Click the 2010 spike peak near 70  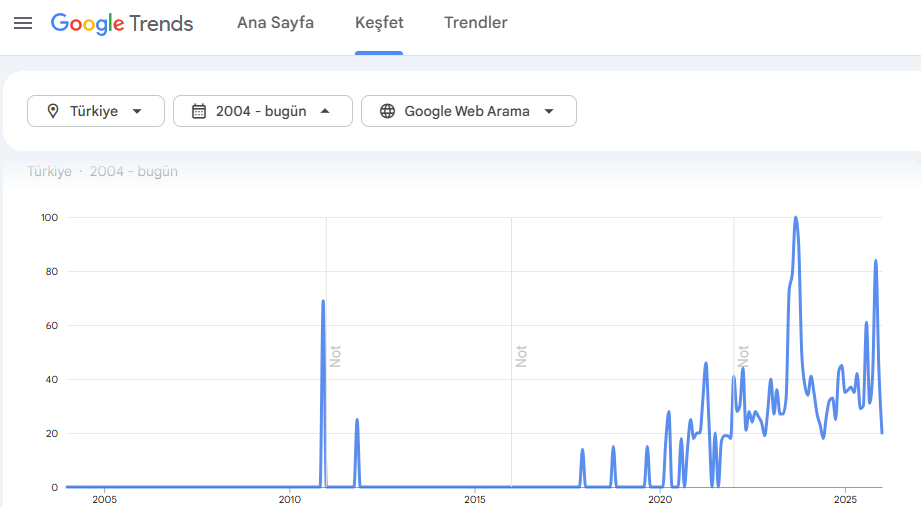click(323, 301)
